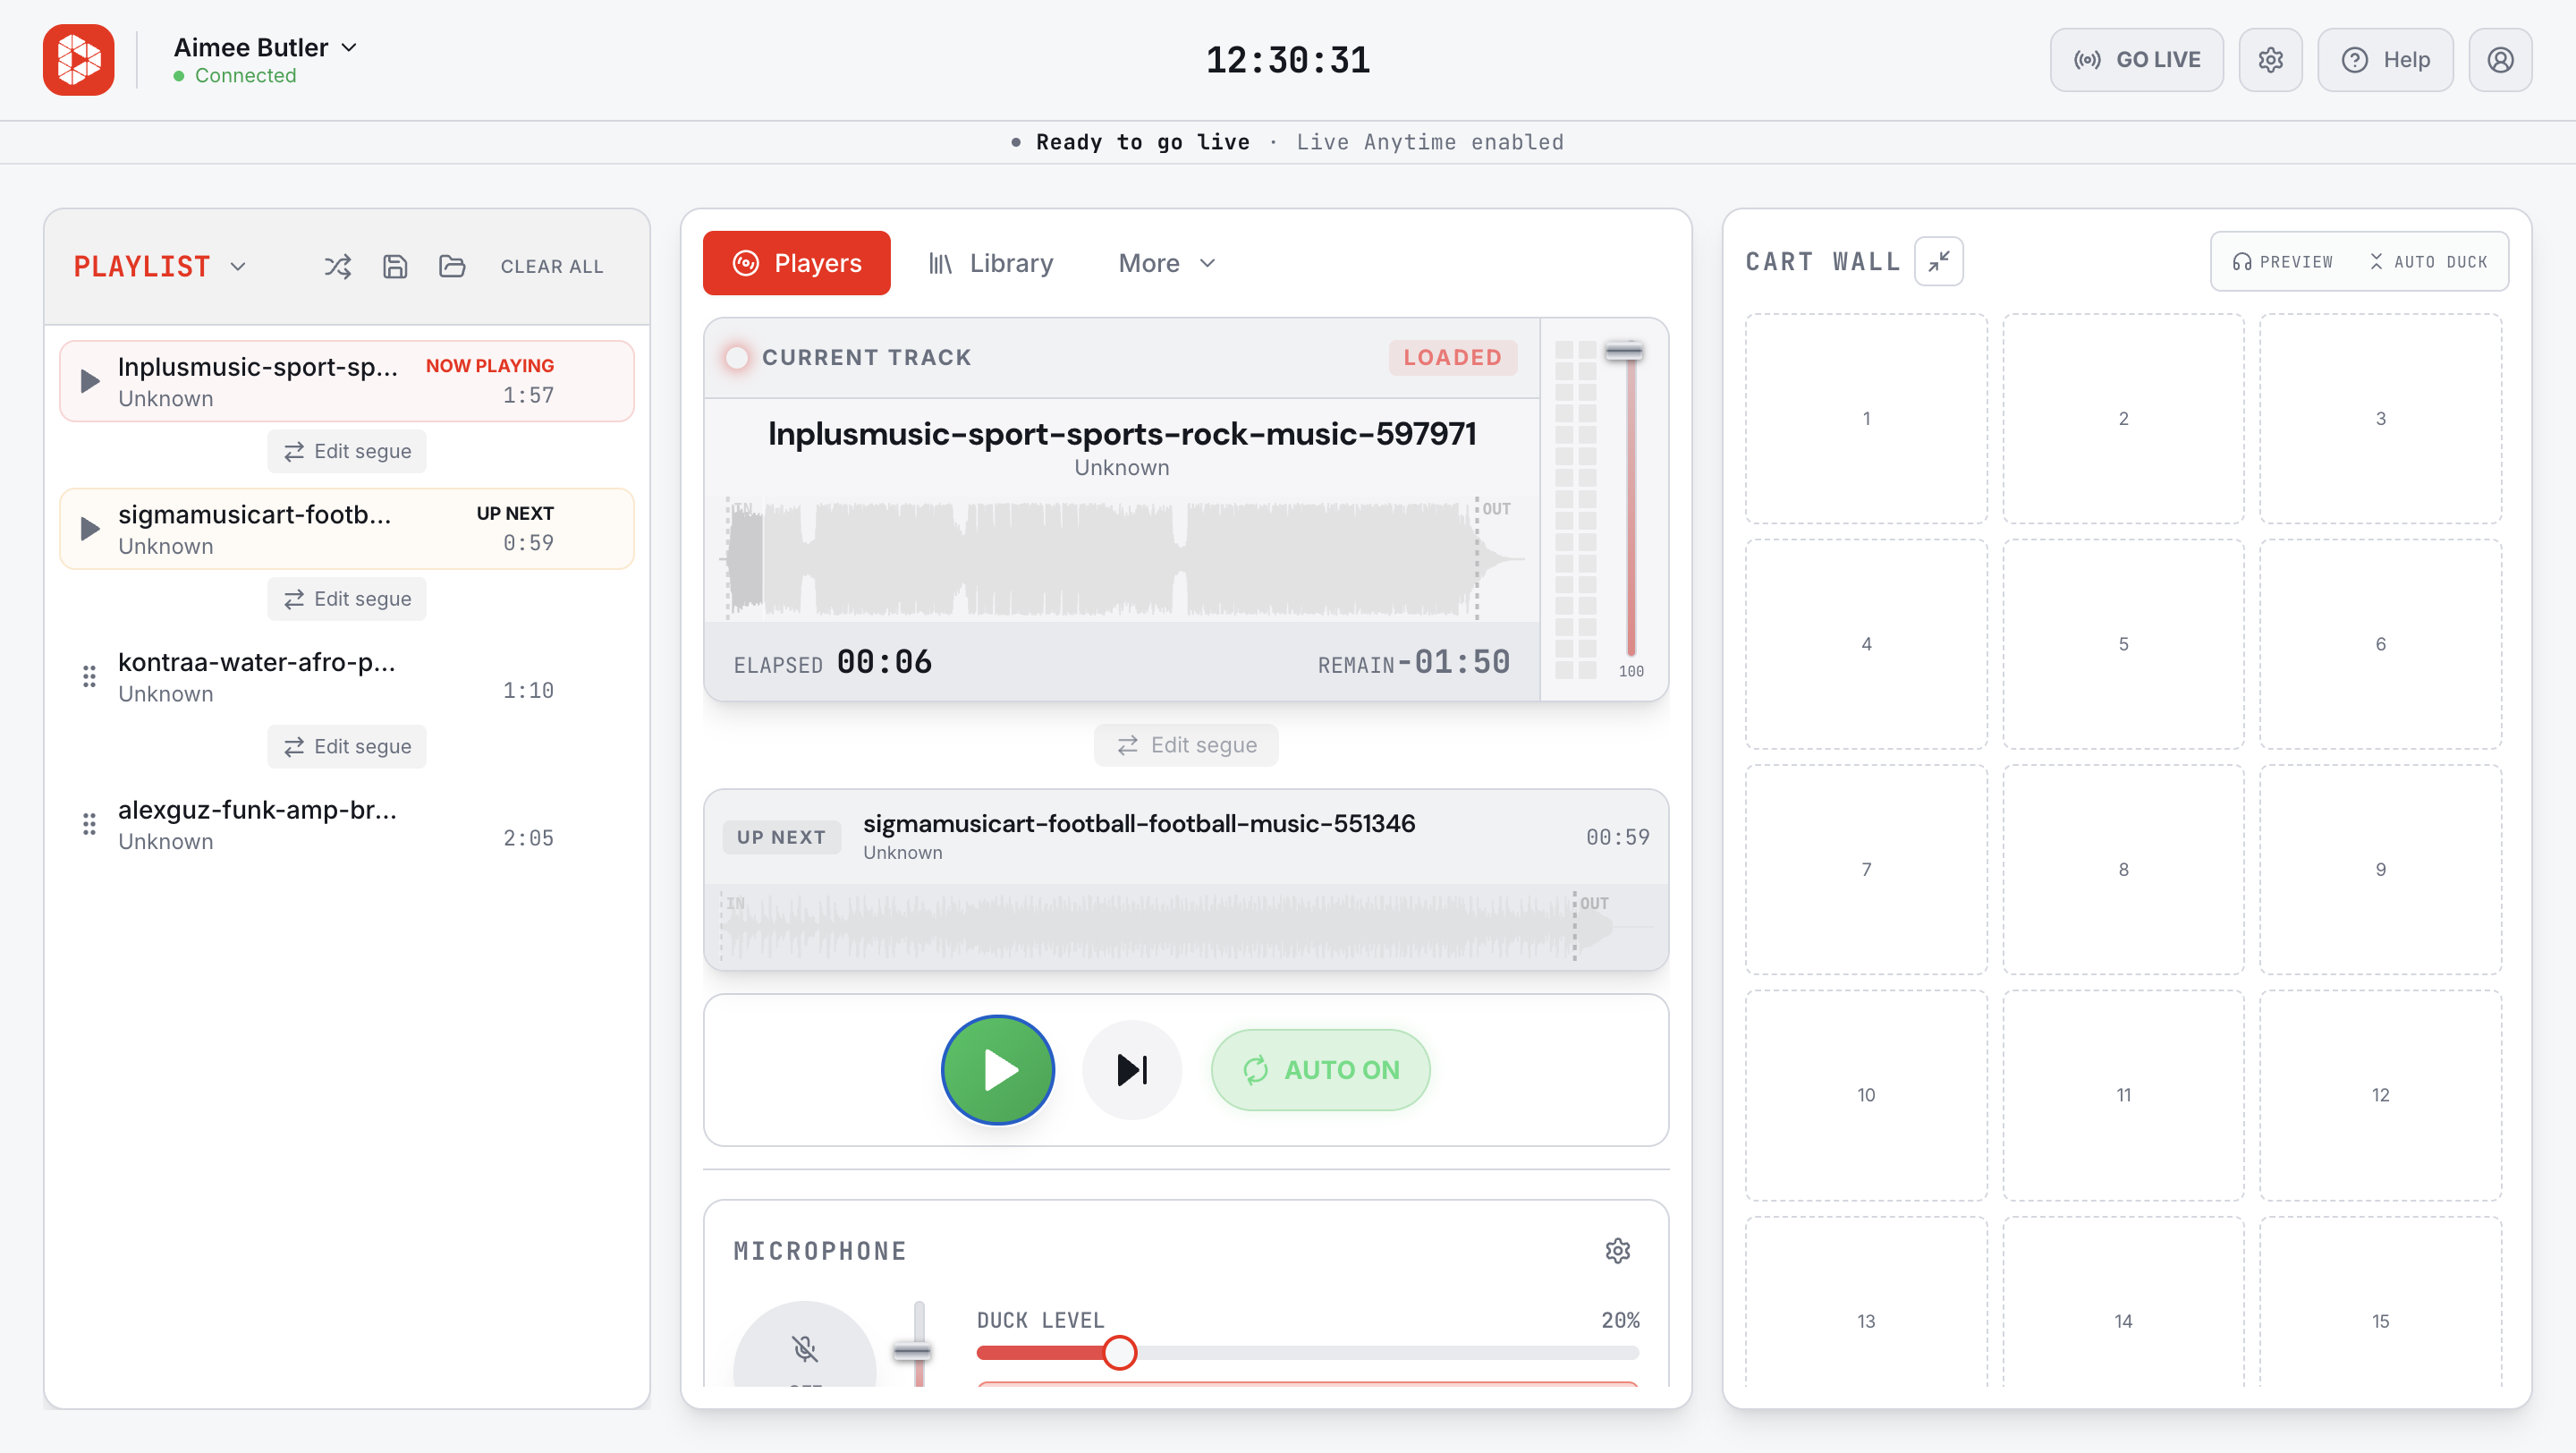Click CLEAR ALL in the playlist
The height and width of the screenshot is (1453, 2576).
[552, 266]
